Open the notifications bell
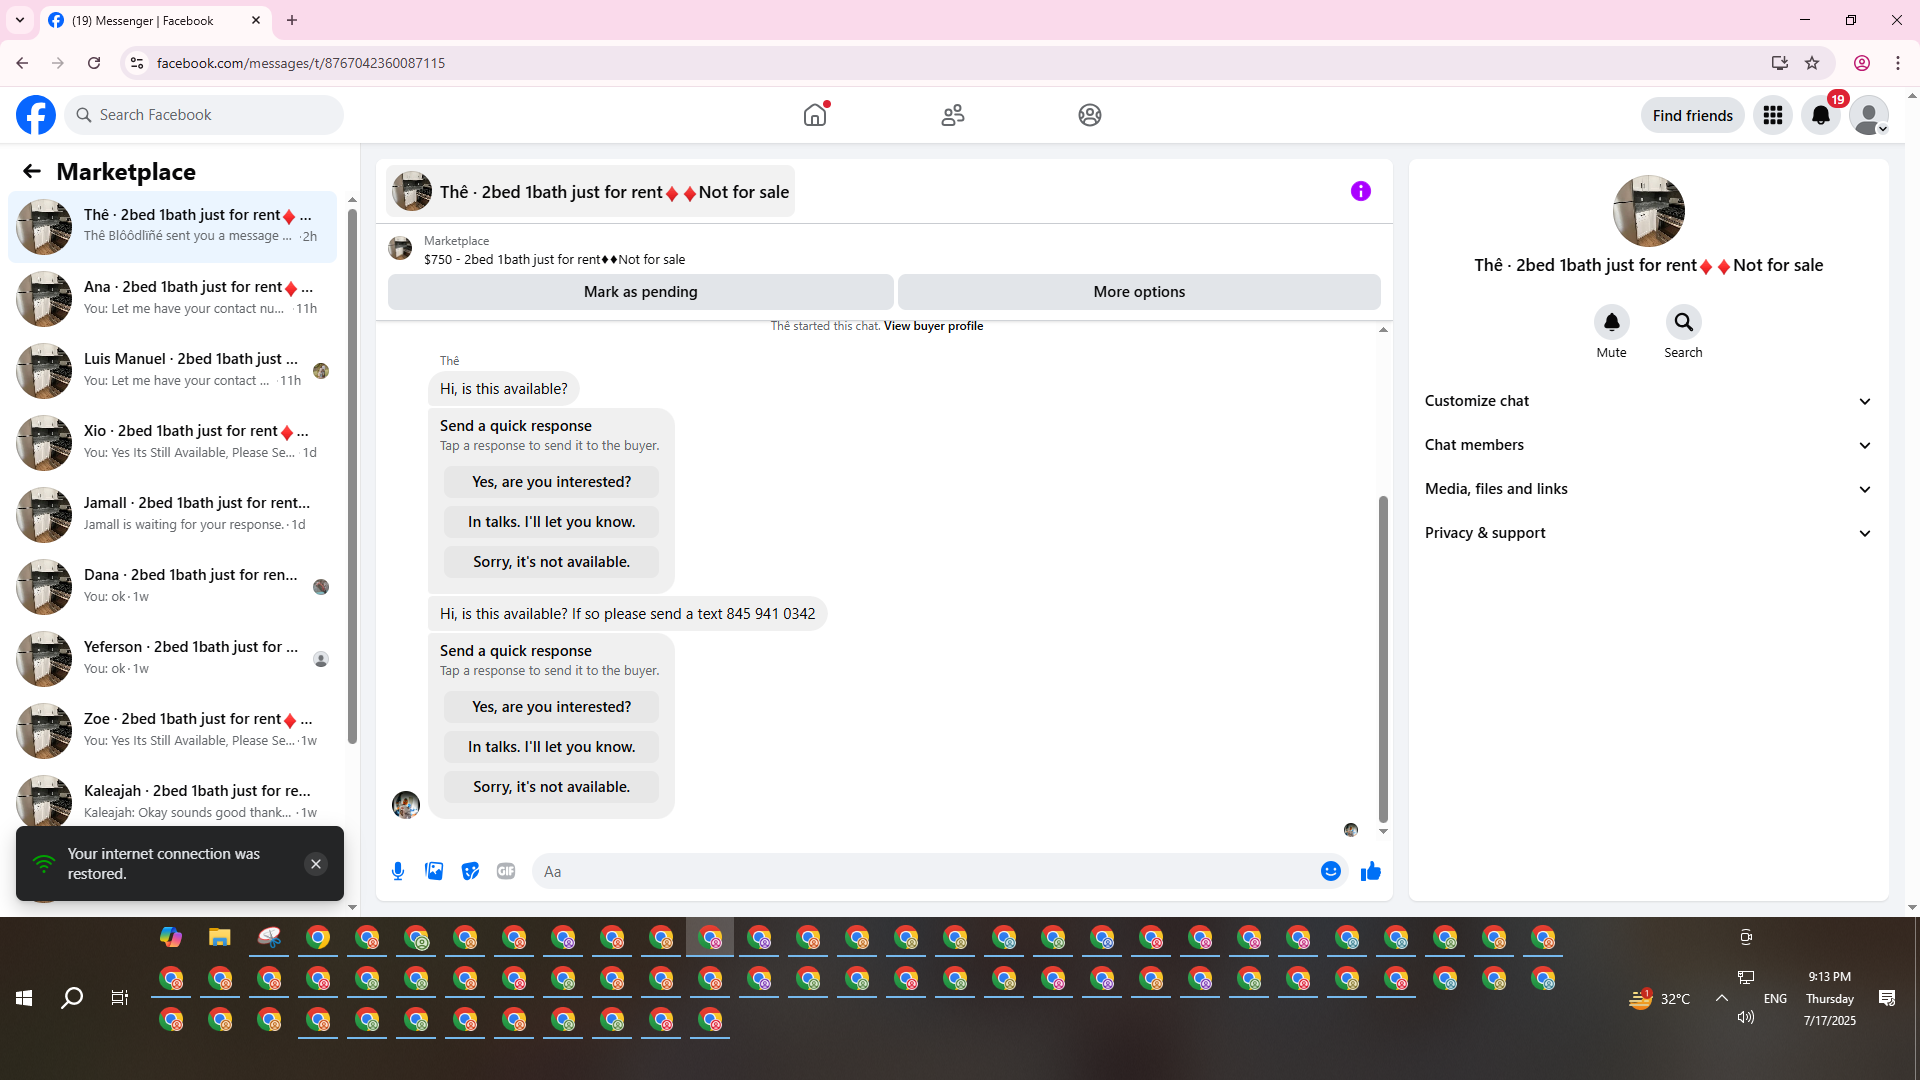The image size is (1920, 1080). (x=1820, y=115)
